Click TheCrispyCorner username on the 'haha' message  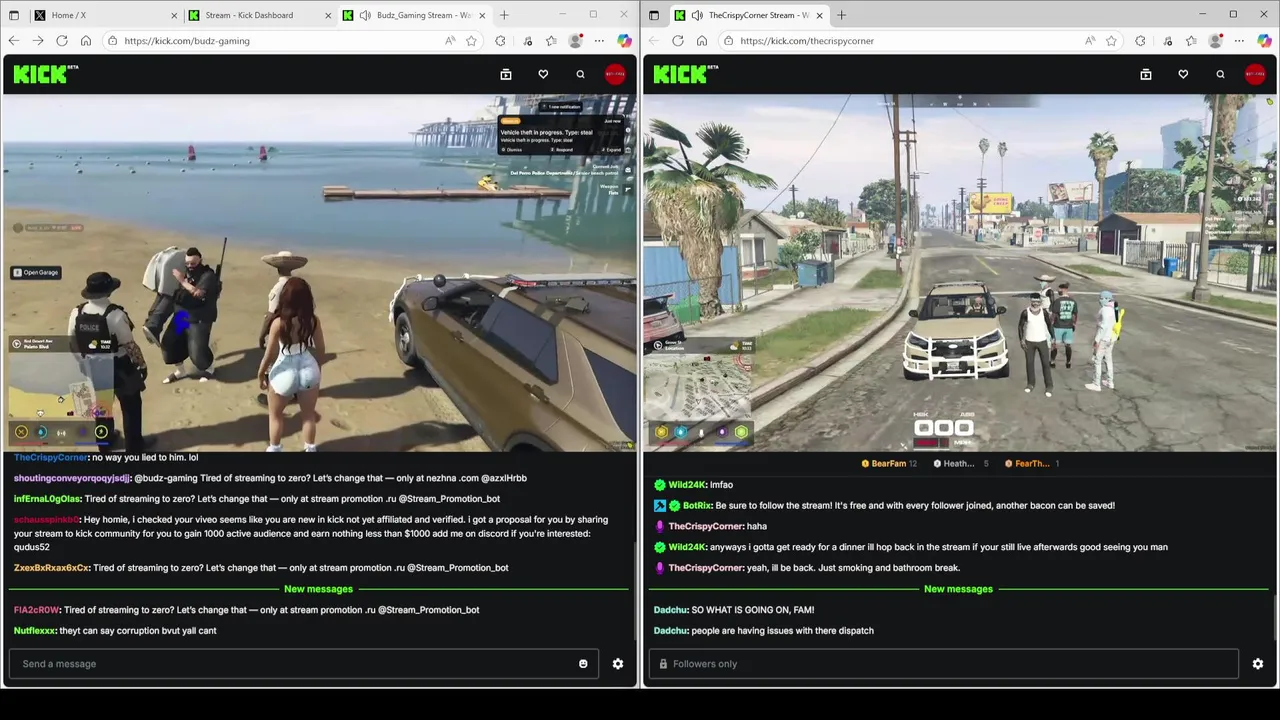[706, 526]
